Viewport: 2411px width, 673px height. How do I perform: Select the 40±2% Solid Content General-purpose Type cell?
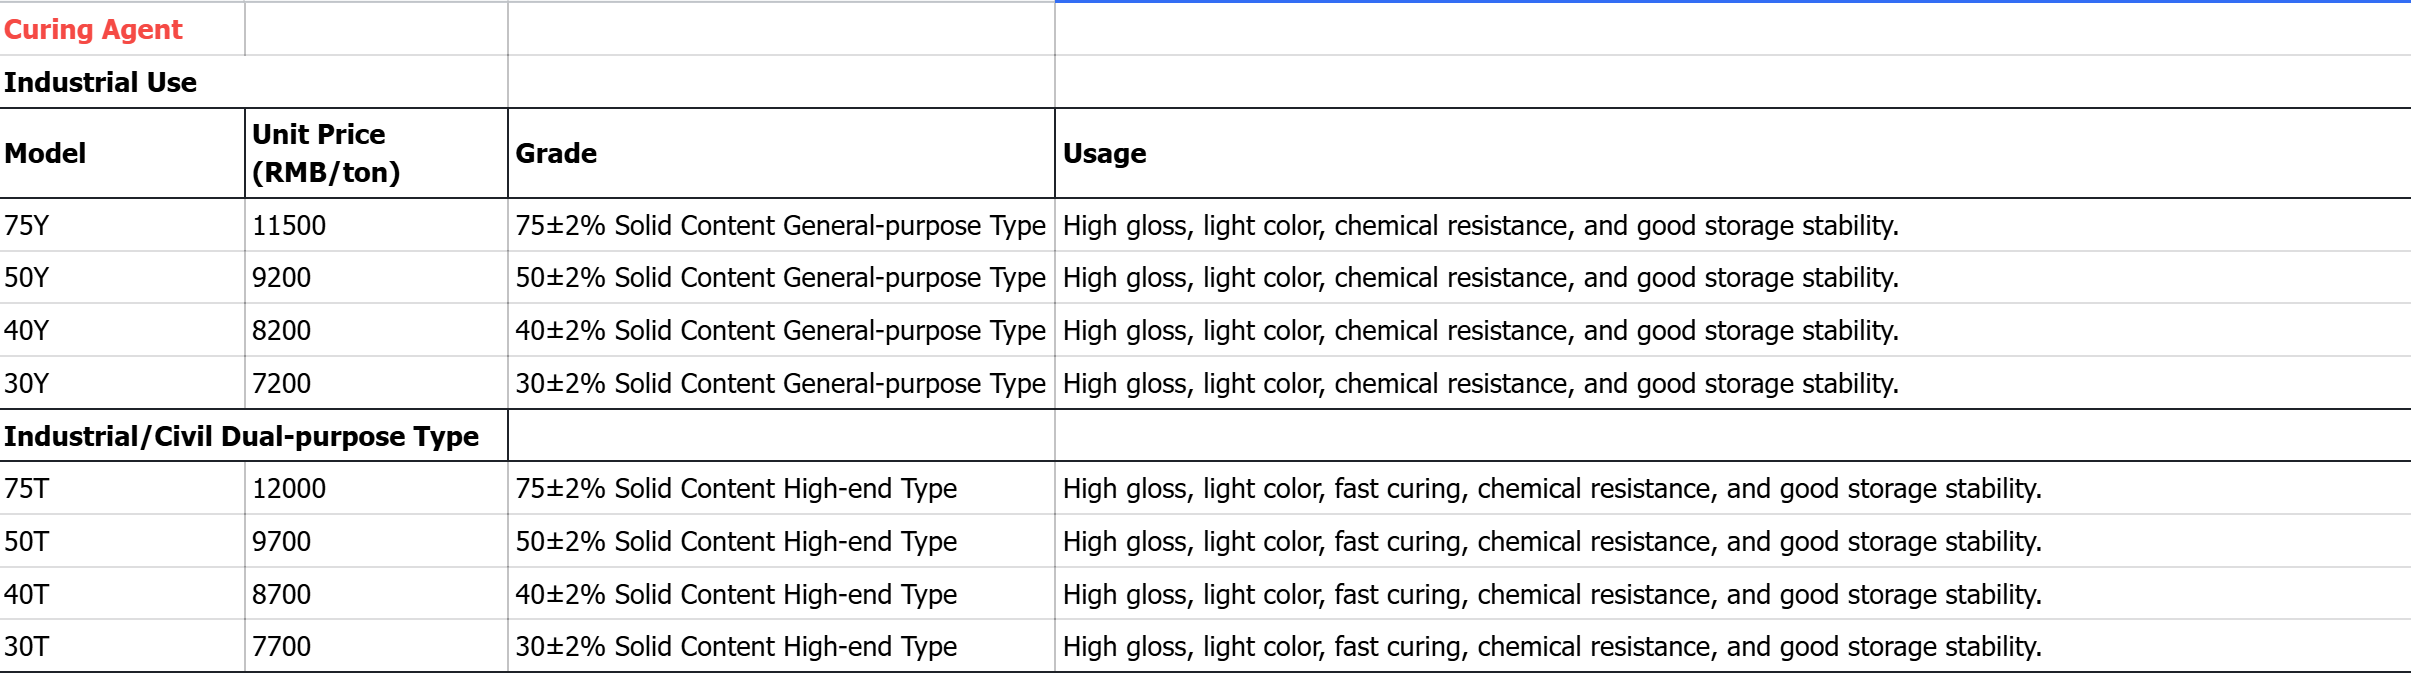coord(781,330)
